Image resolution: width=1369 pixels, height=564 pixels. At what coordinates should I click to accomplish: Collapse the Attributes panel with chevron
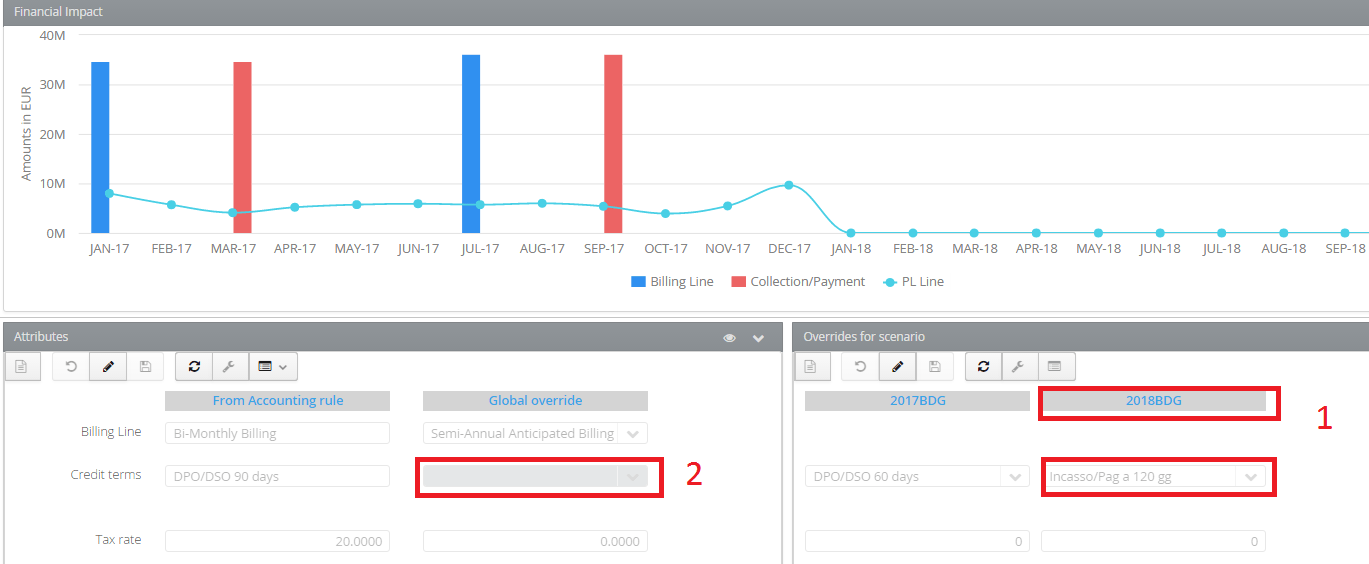coord(759,338)
